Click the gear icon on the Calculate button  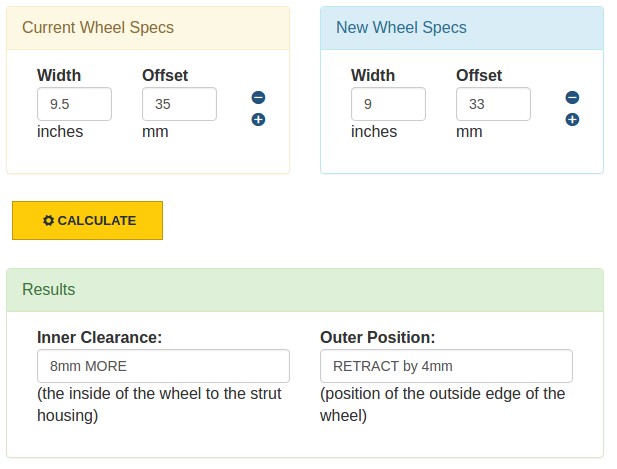point(48,220)
